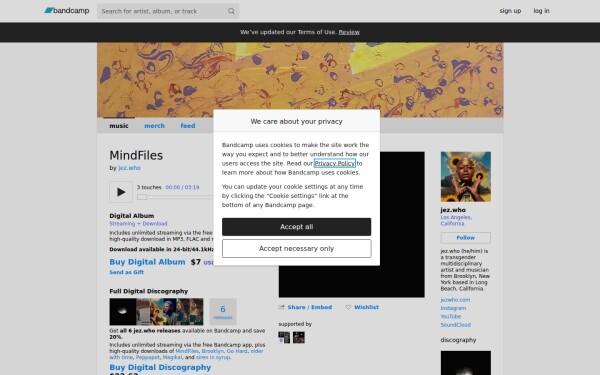
Task: Open the Bandcamp logo home link
Action: click(67, 11)
